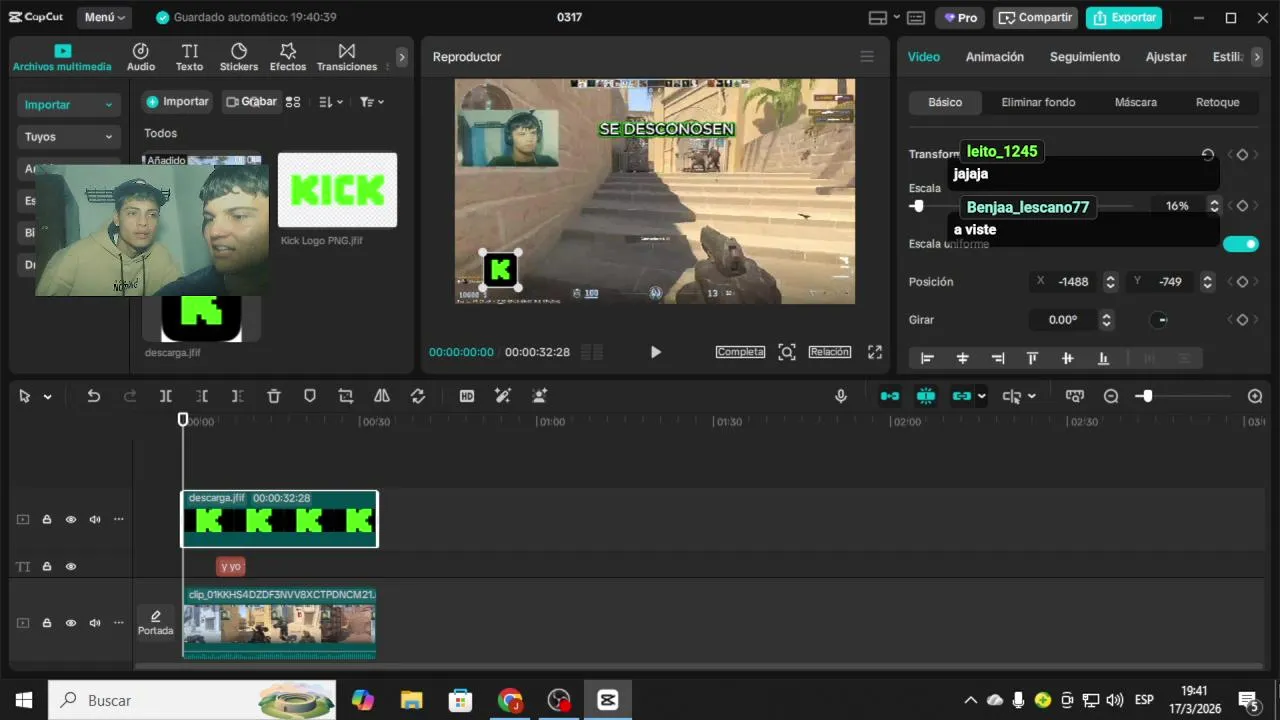Open the Transiciones panel
This screenshot has height=720, width=1280.
click(x=347, y=57)
